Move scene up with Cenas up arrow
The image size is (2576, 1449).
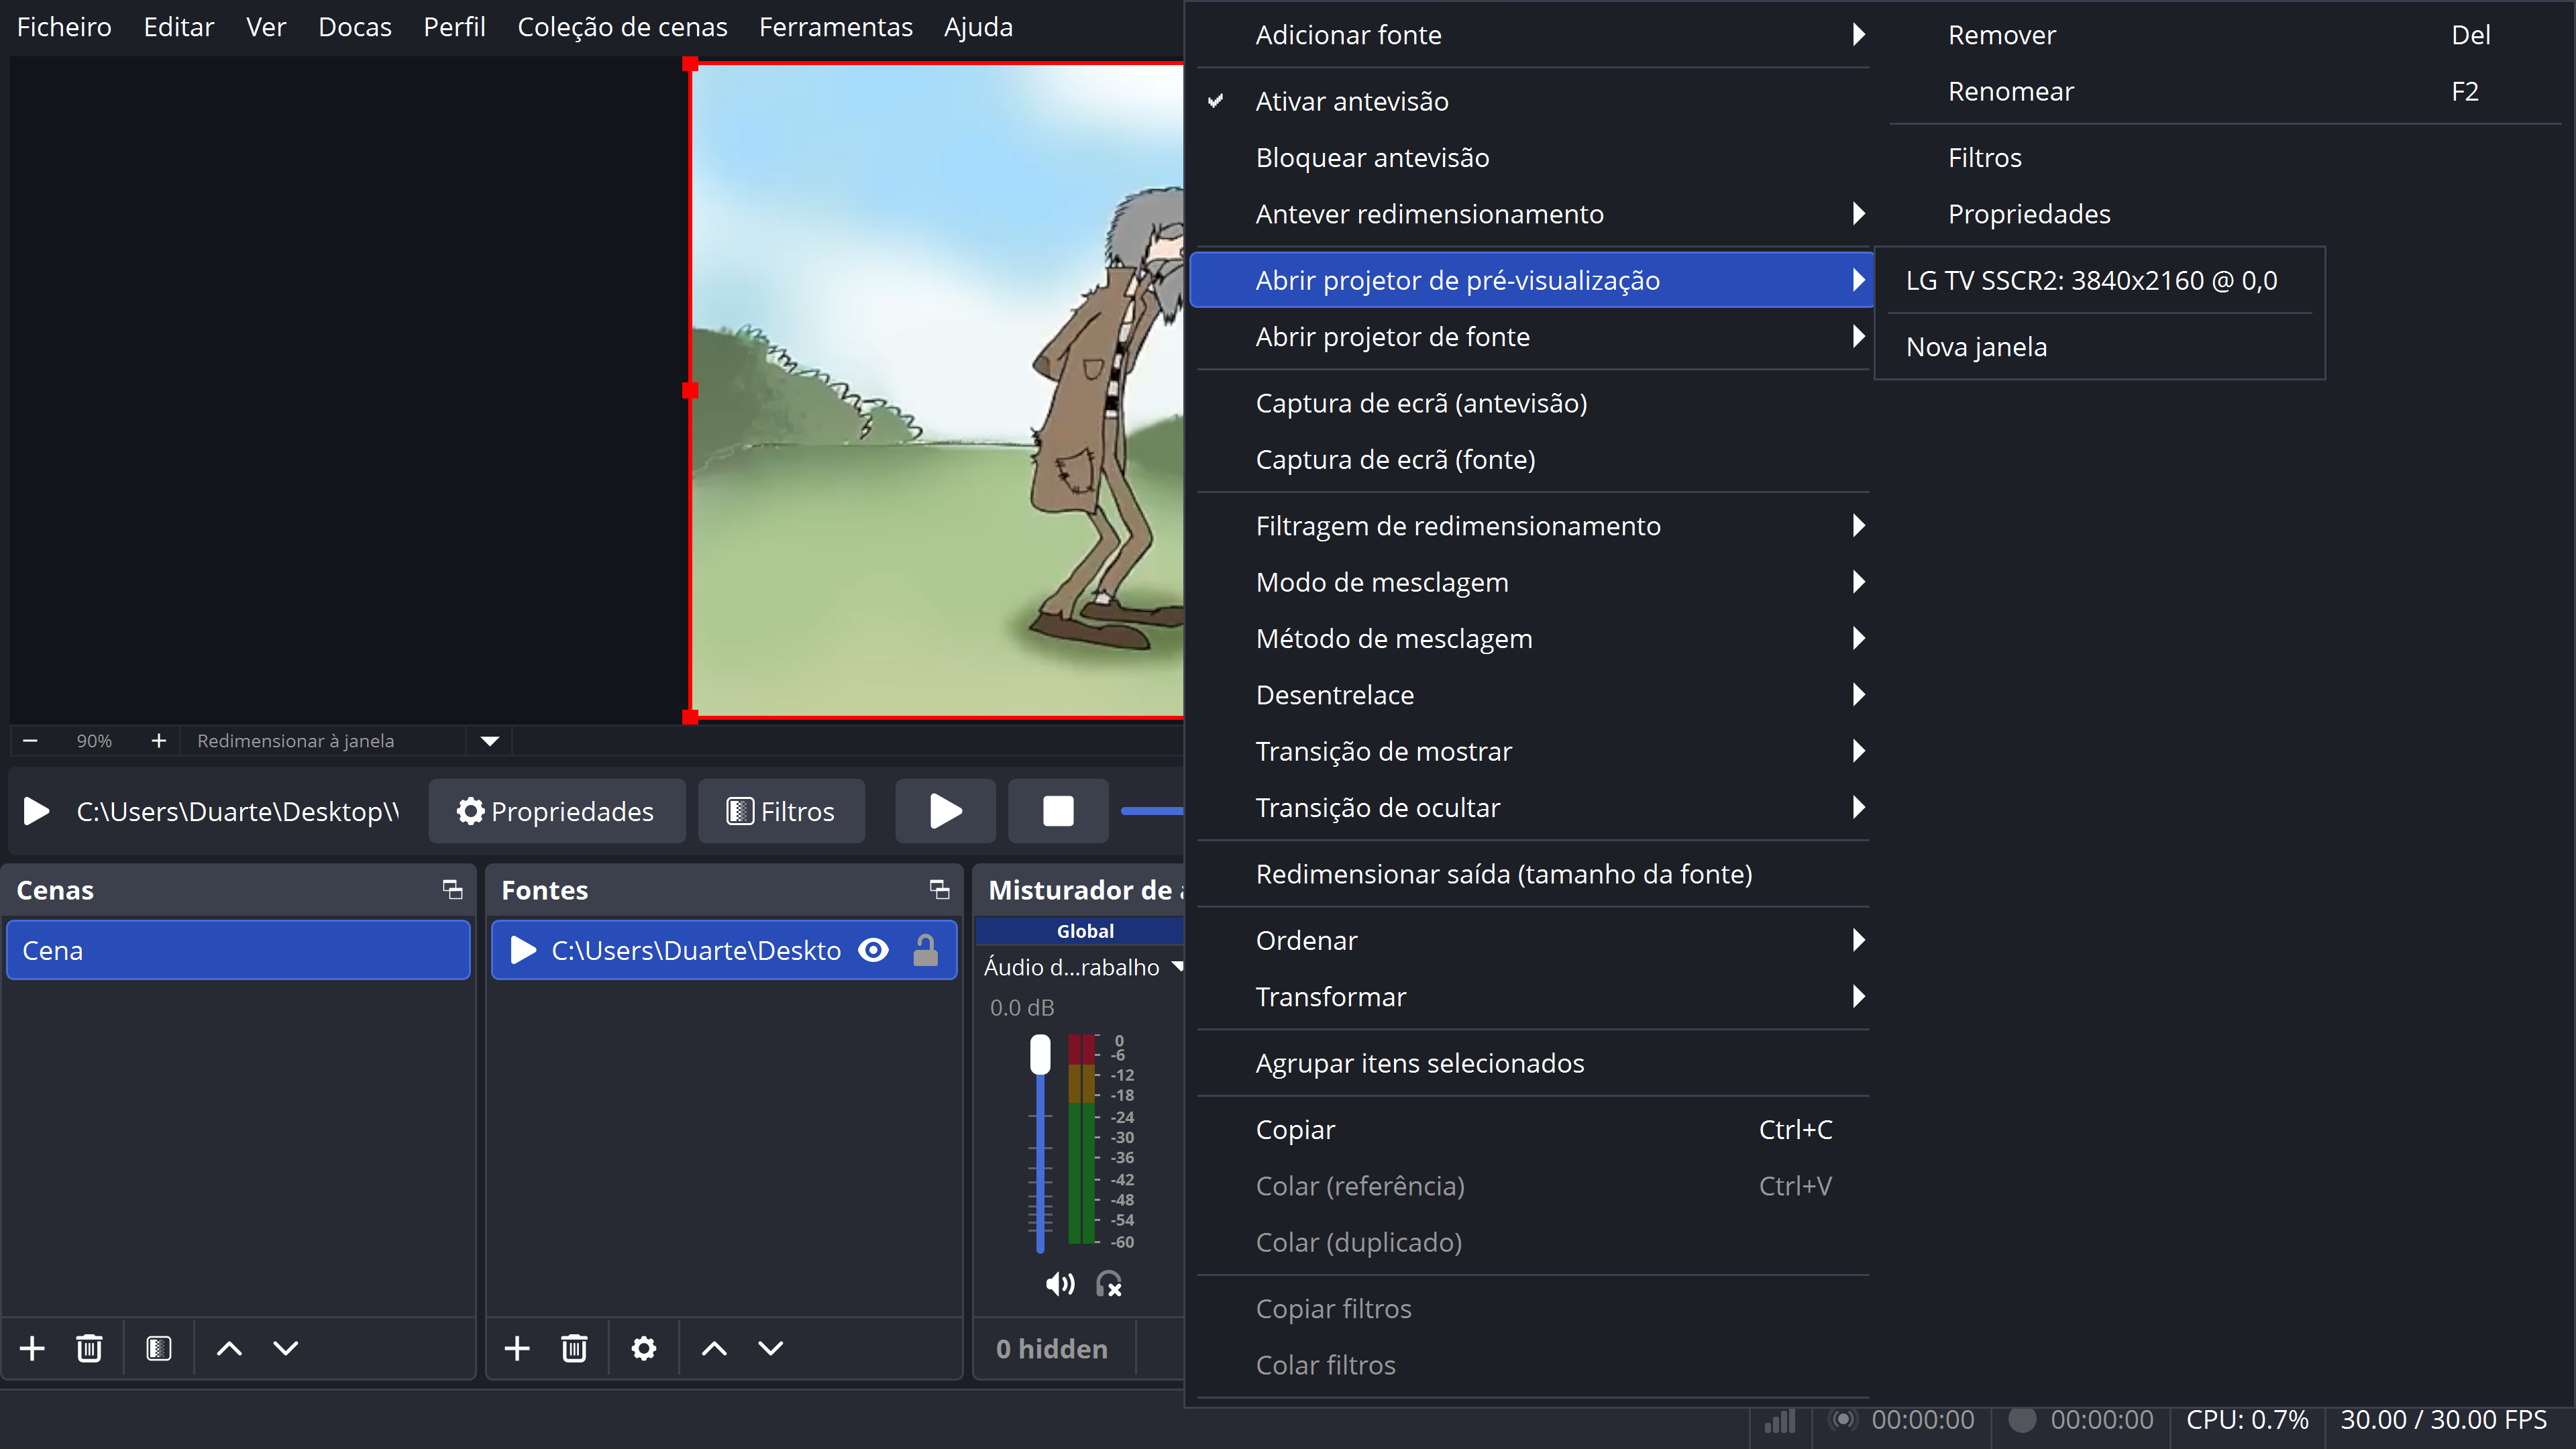(229, 1348)
